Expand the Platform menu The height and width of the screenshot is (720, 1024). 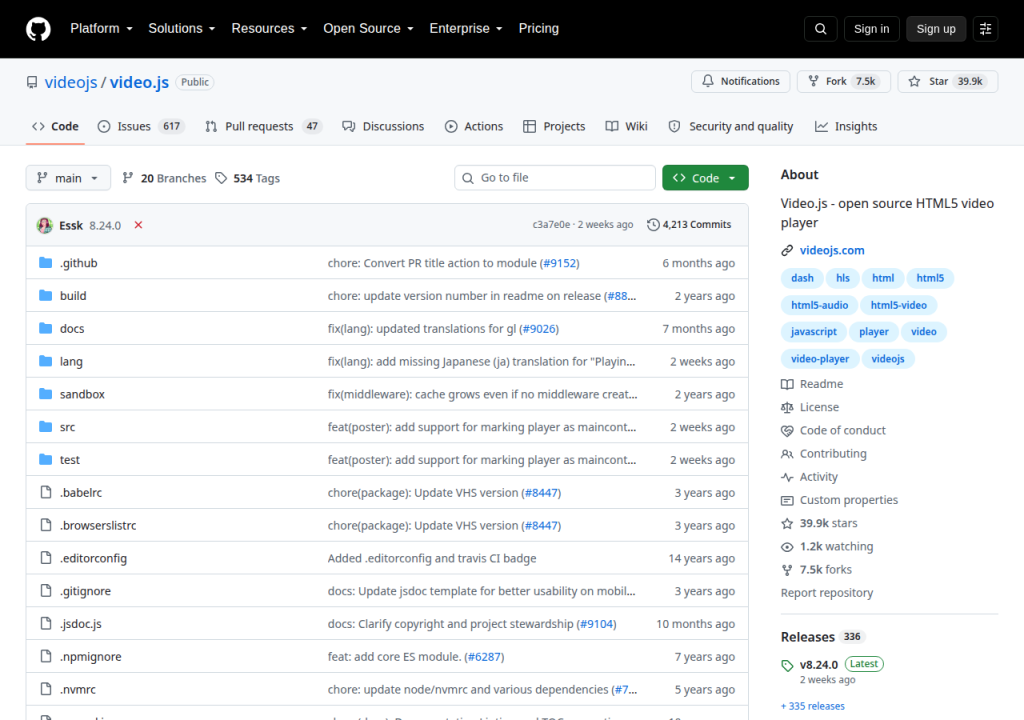(101, 29)
